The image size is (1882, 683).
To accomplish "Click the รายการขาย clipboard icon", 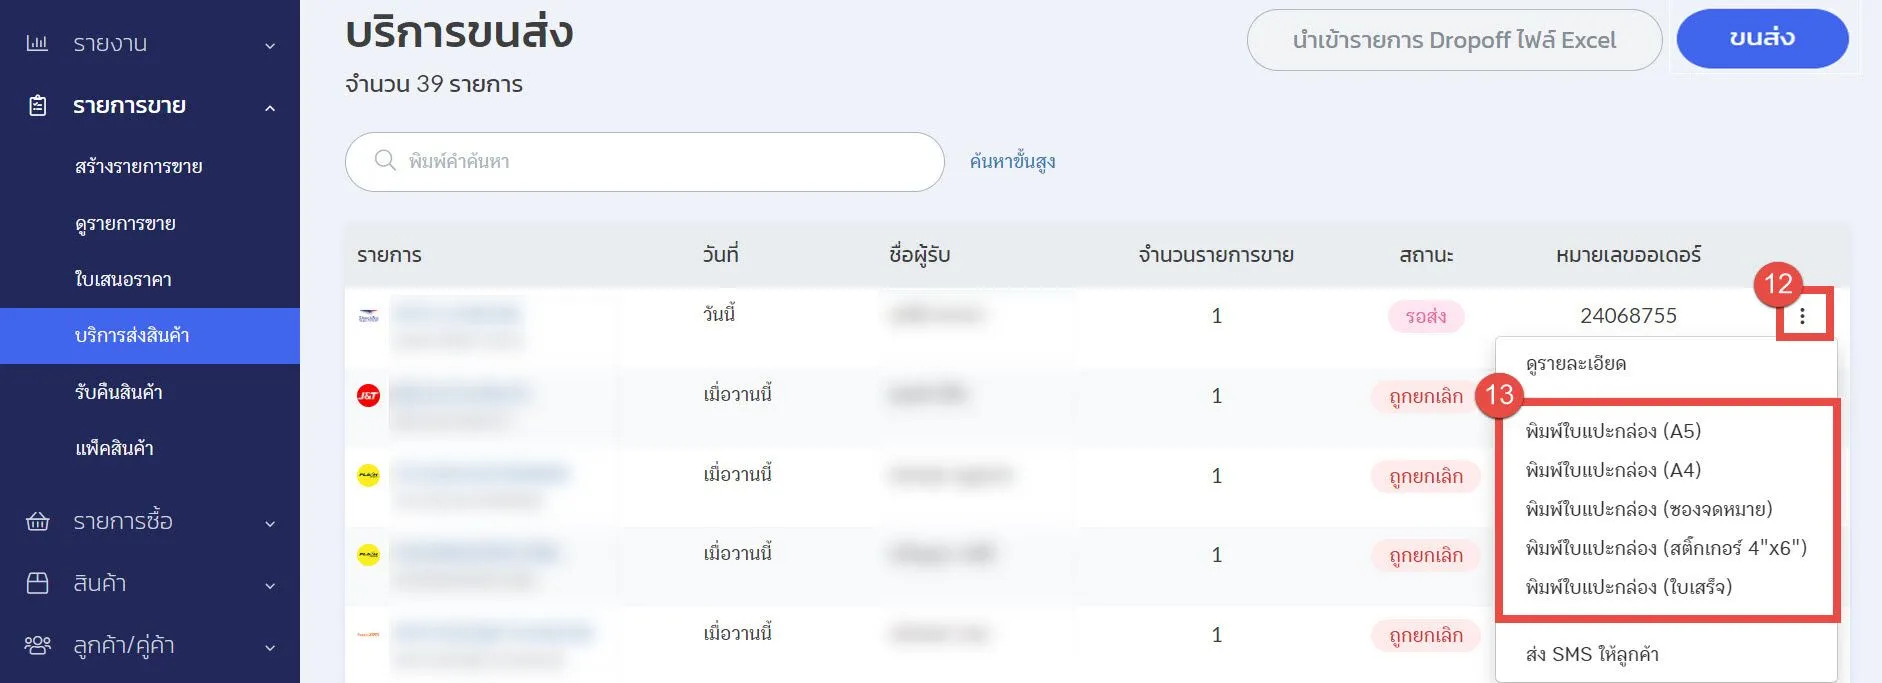I will click(x=37, y=106).
